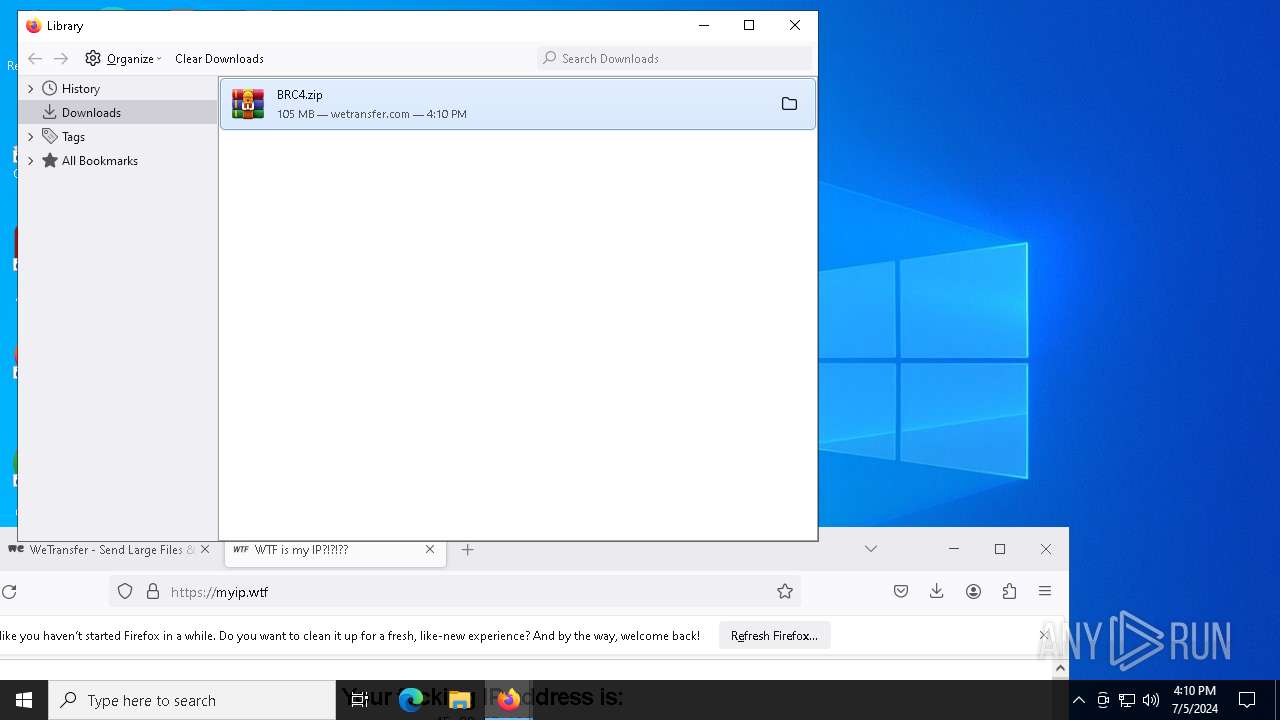Expand the History tree node
Viewport: 1280px width, 720px height.
click(x=30, y=89)
